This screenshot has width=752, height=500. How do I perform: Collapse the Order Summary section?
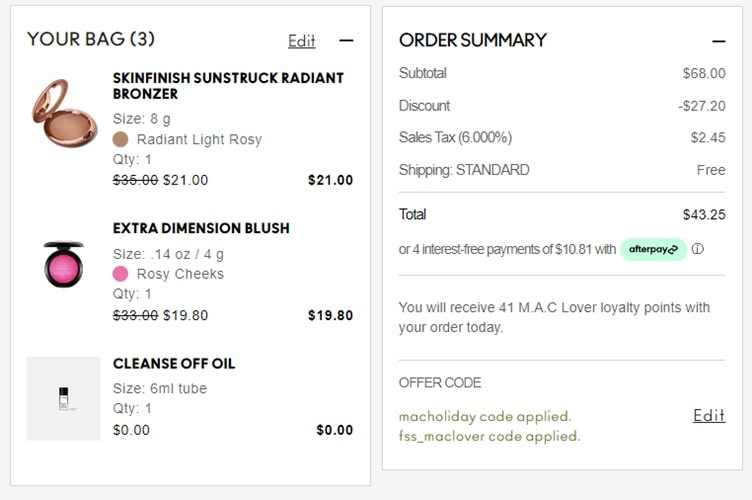[718, 41]
